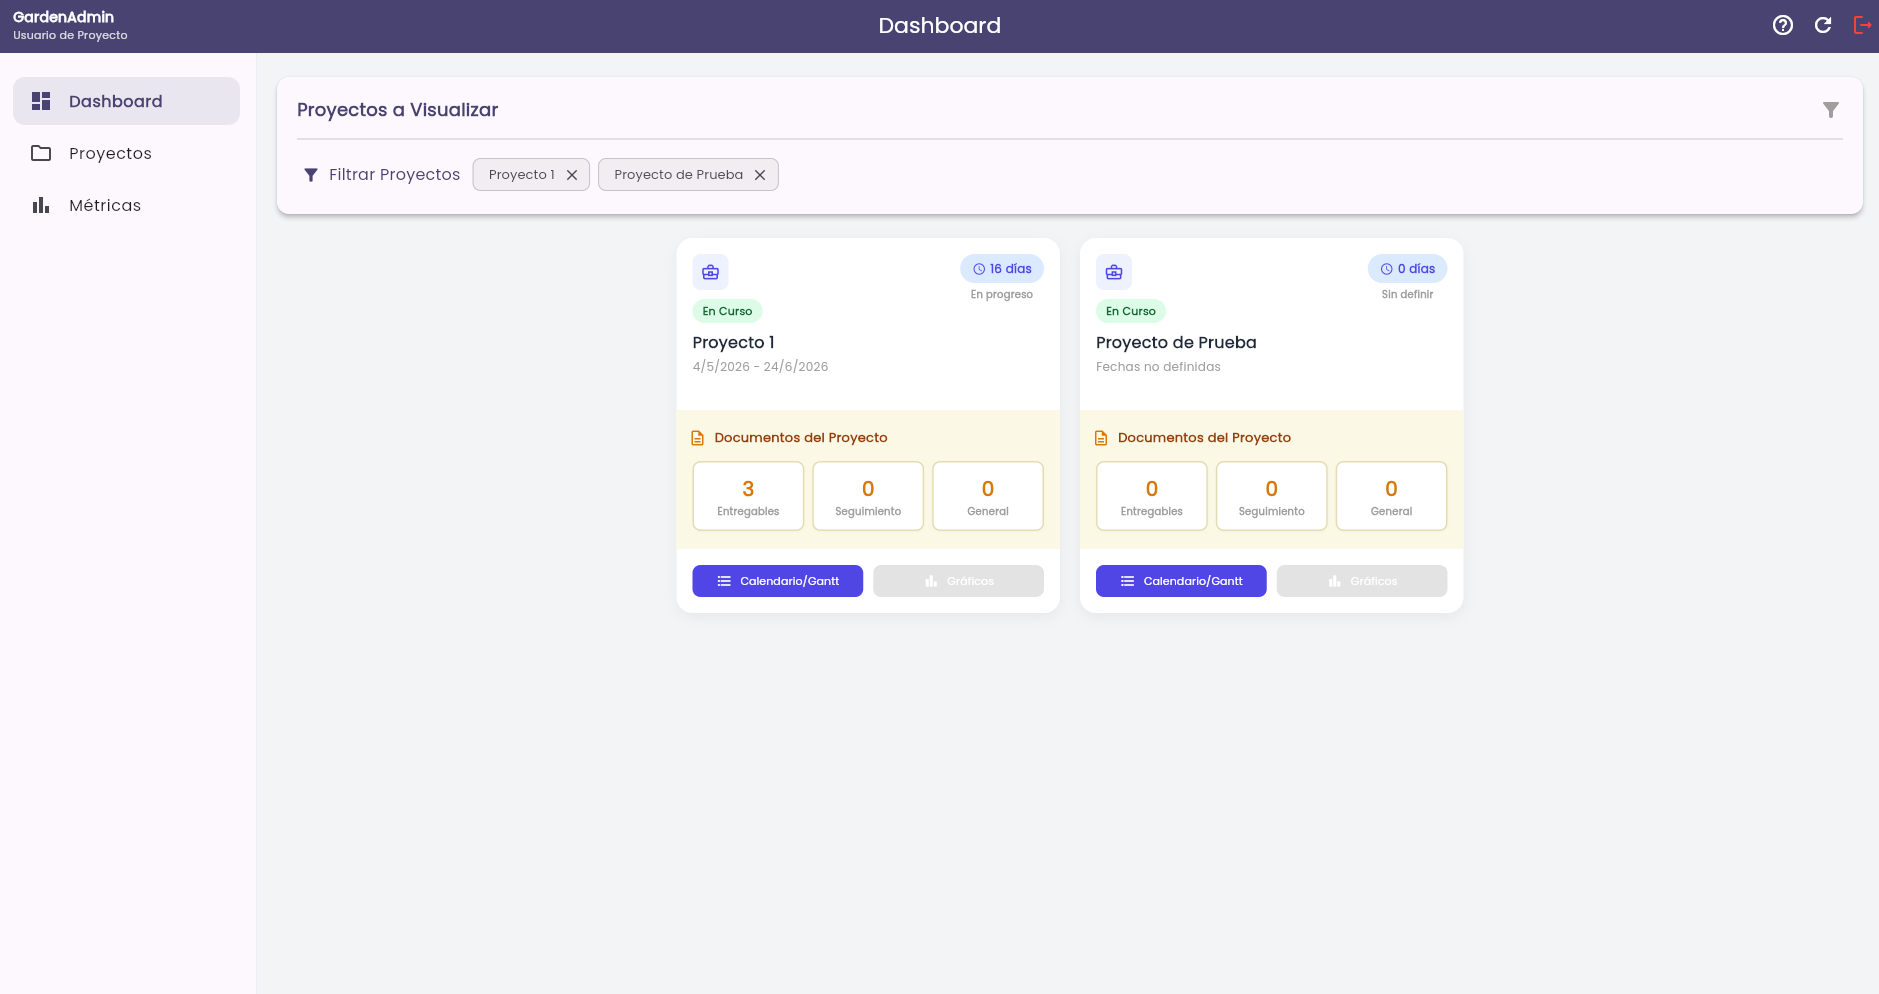
Task: Click the GardenAdmin logo text
Action: 63,17
